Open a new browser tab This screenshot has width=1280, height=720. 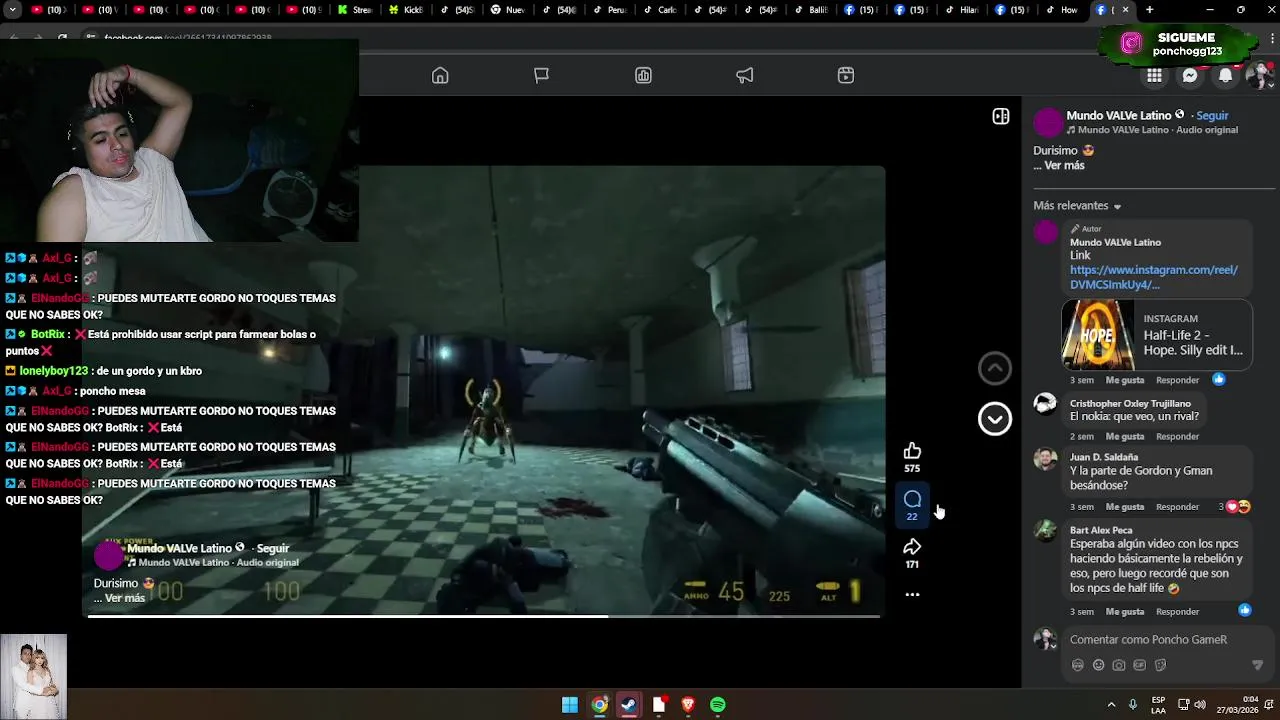(x=1149, y=10)
